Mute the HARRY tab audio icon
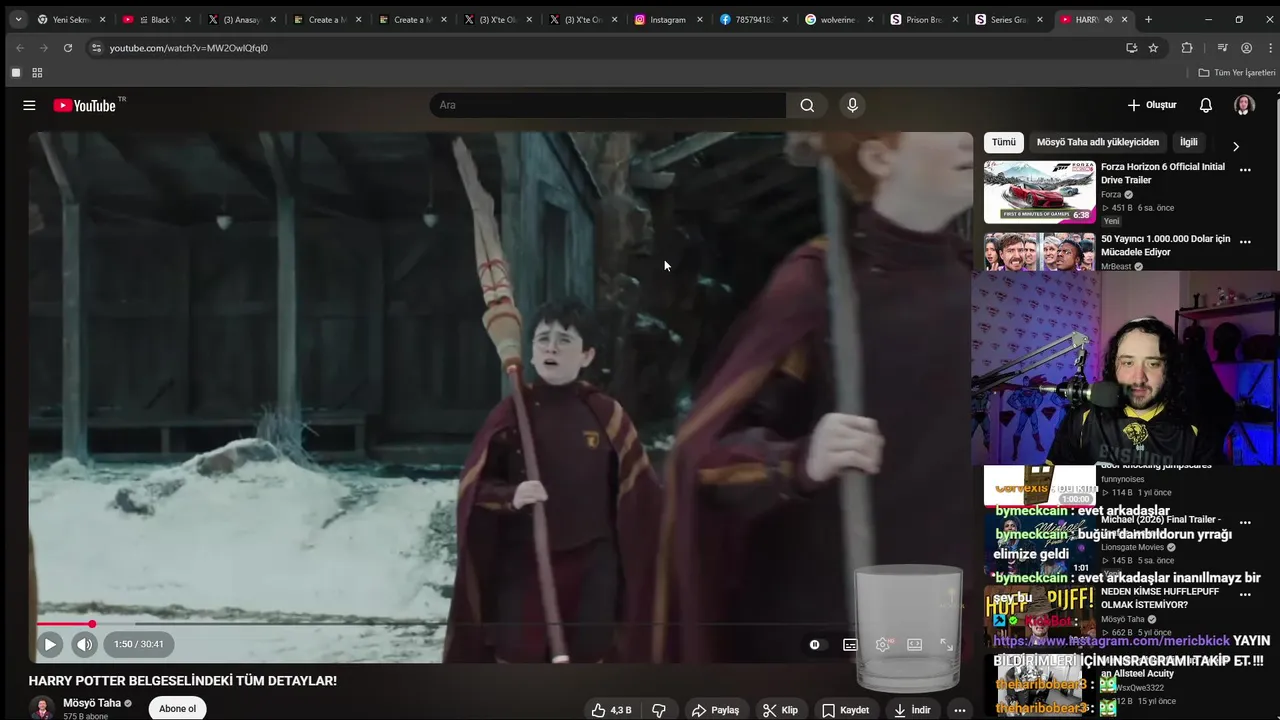The width and height of the screenshot is (1280, 720). tap(1108, 20)
